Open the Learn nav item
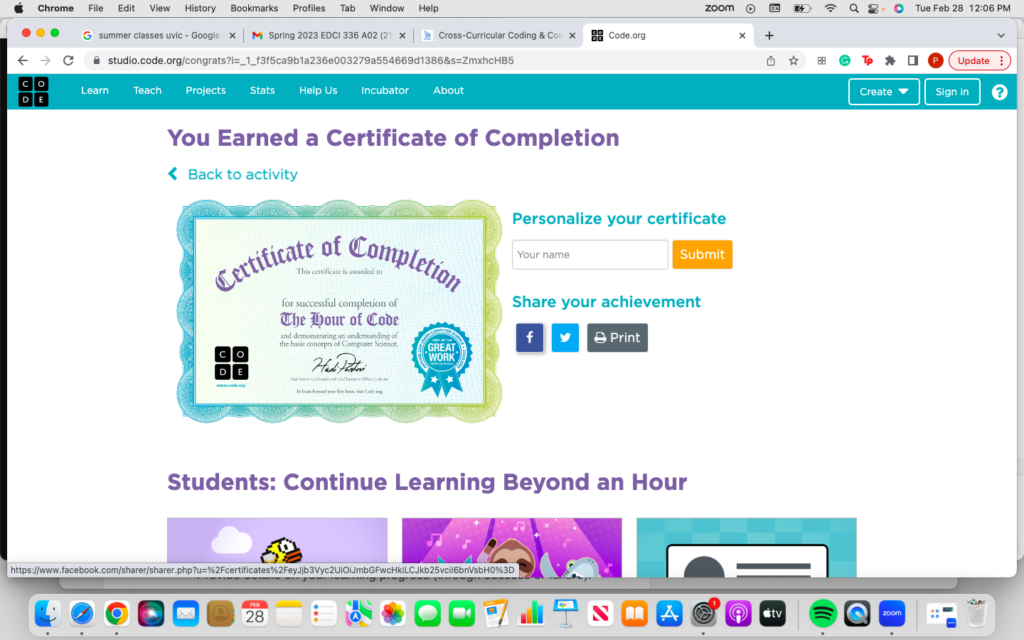This screenshot has height=640, width=1024. coord(95,91)
